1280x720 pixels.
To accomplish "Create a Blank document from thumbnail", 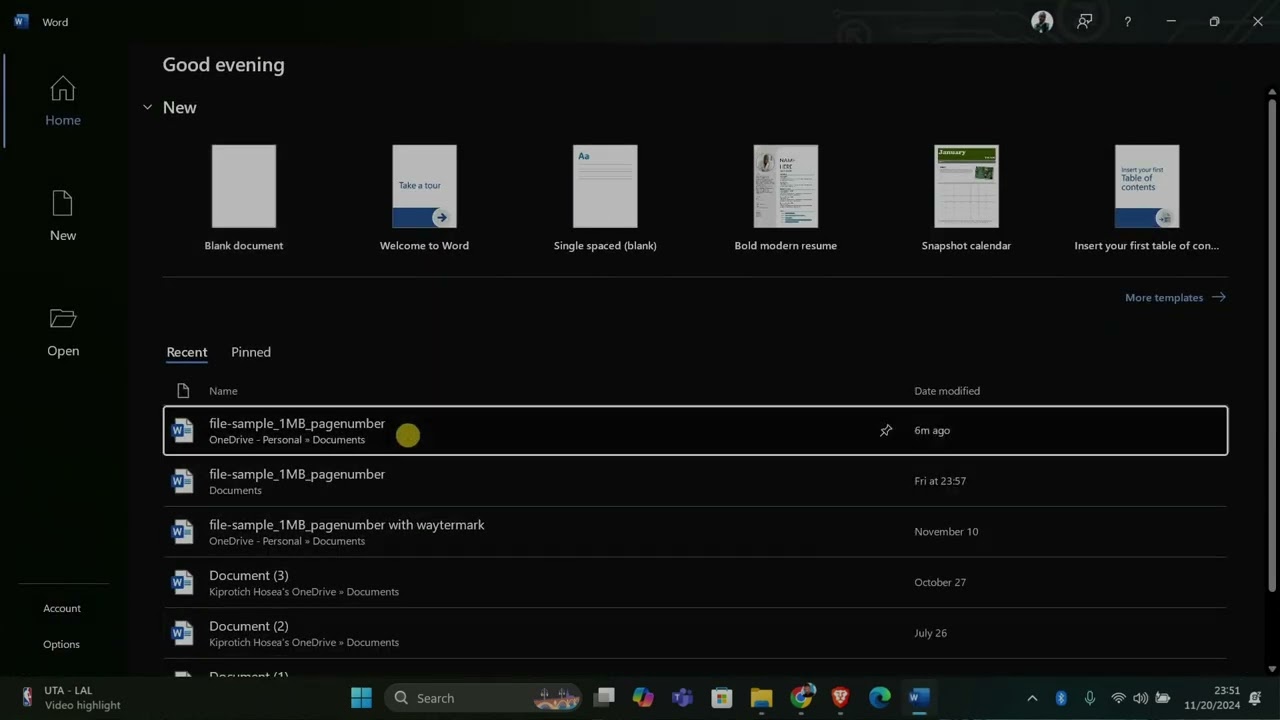I will click(x=244, y=186).
